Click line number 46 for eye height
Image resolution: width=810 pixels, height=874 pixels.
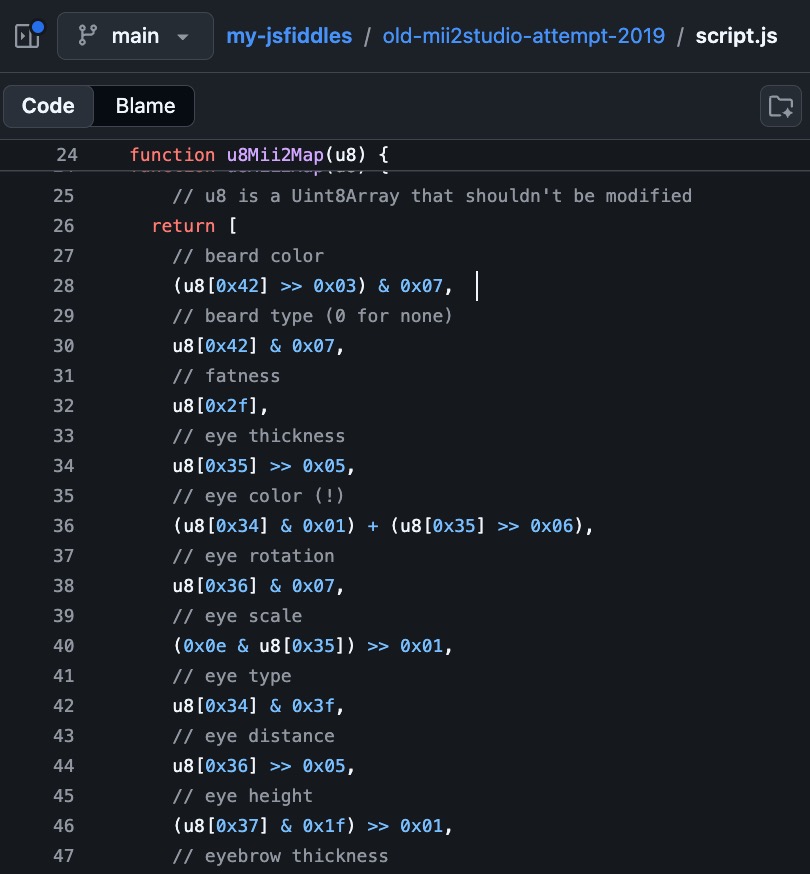[65, 826]
